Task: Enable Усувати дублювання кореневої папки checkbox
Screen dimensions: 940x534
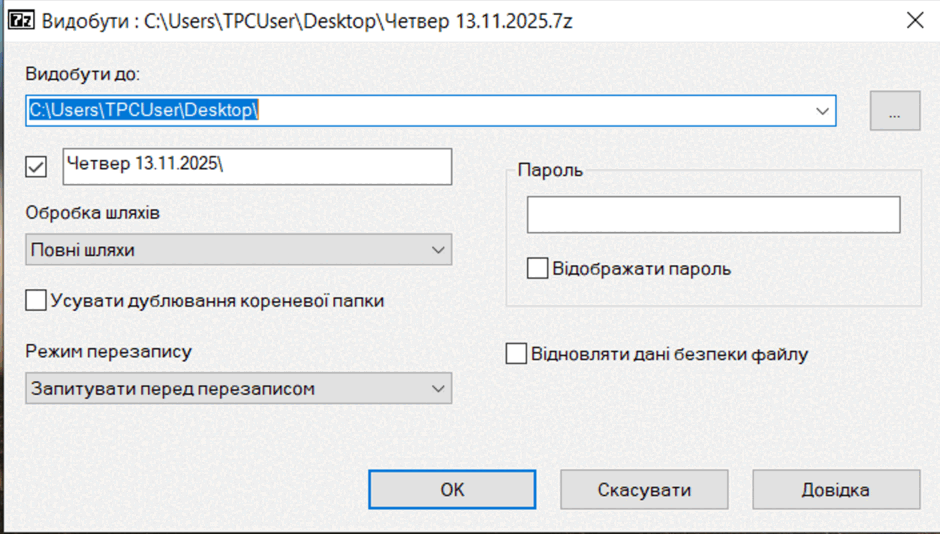Action: tap(36, 300)
